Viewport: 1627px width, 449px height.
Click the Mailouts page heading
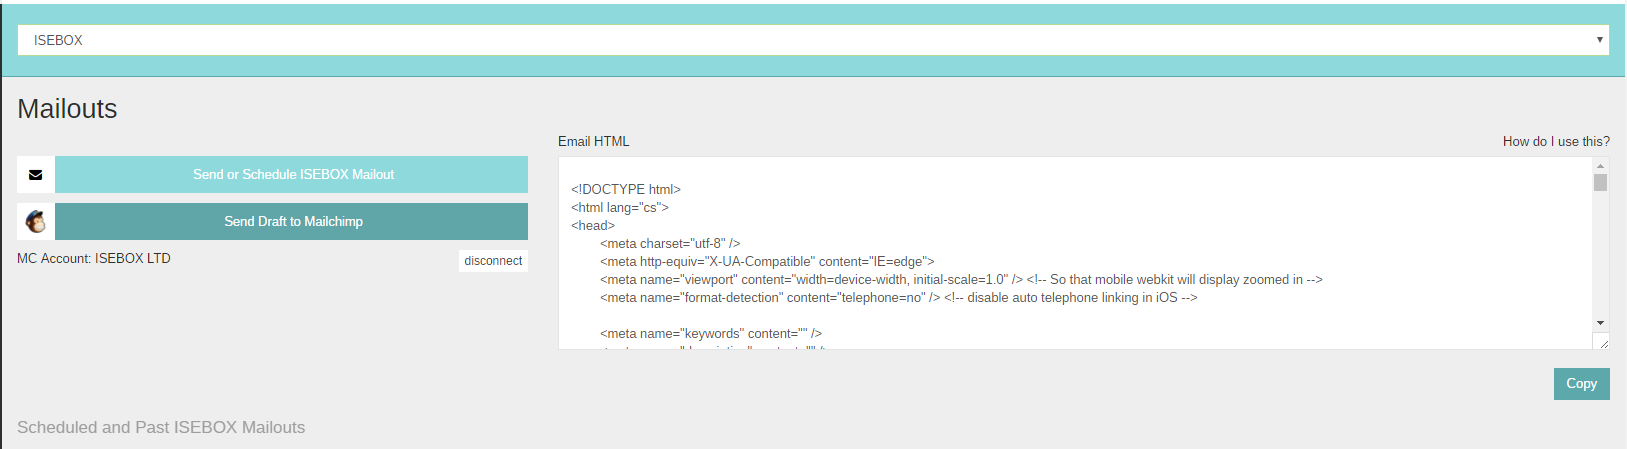[67, 109]
